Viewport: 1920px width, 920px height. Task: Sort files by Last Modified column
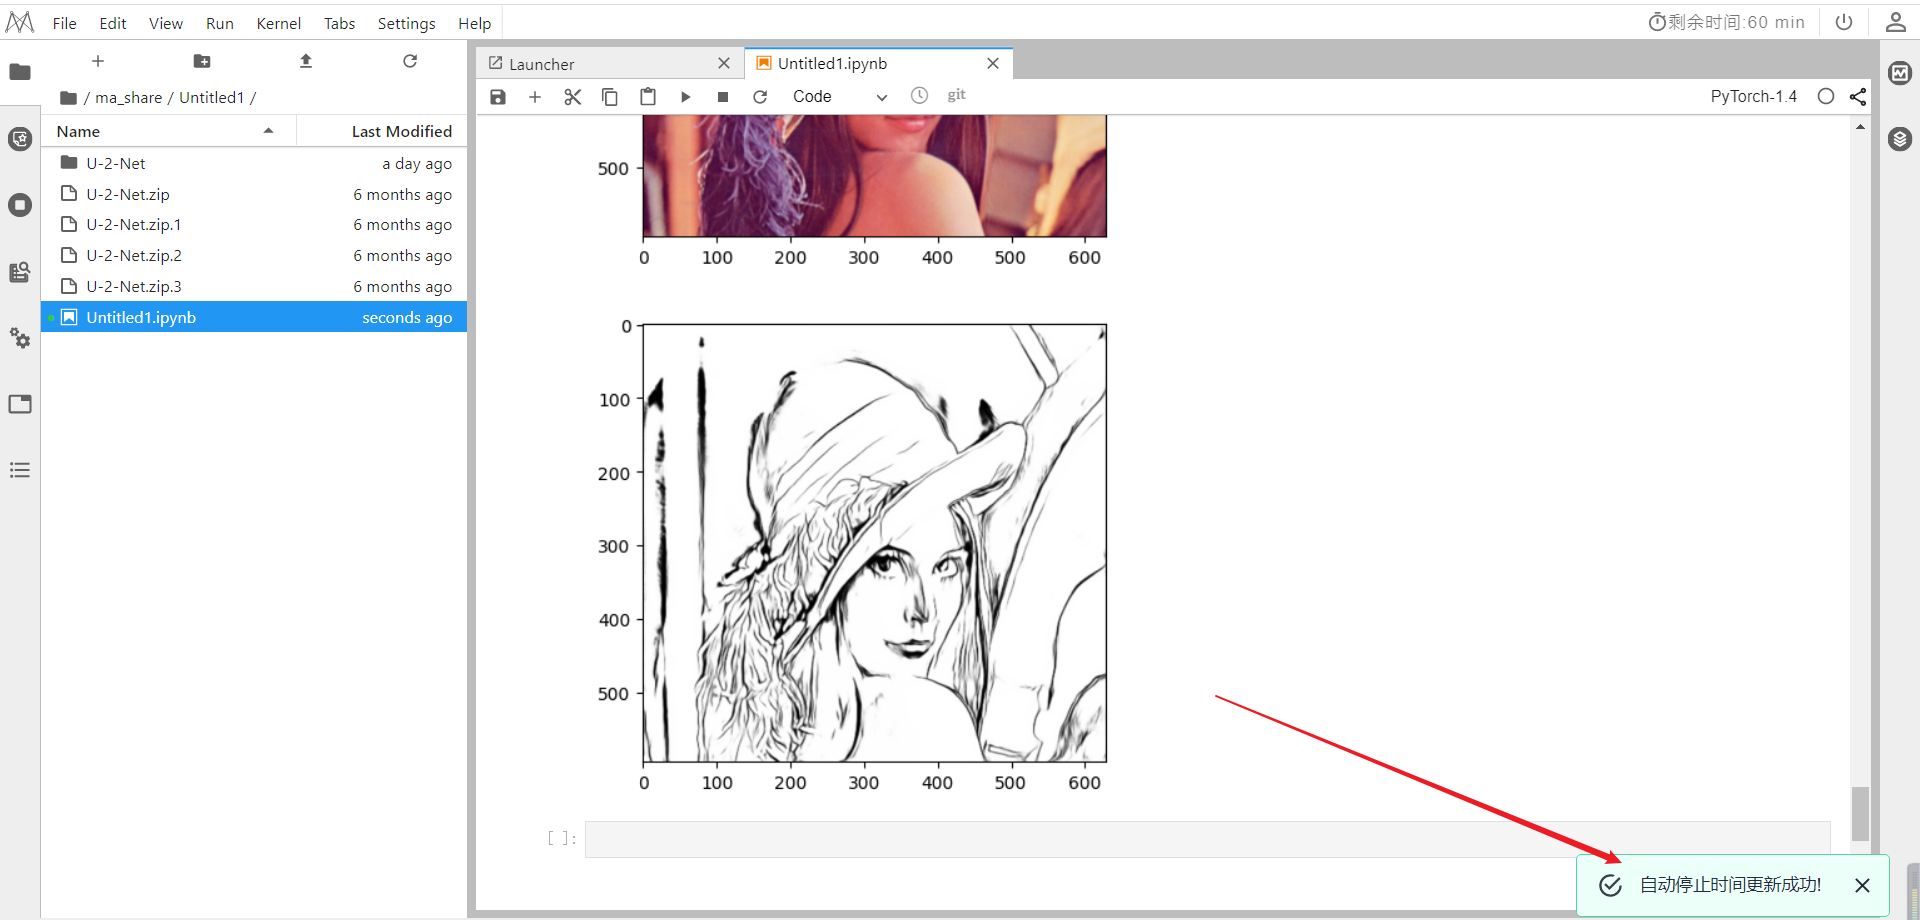point(382,131)
